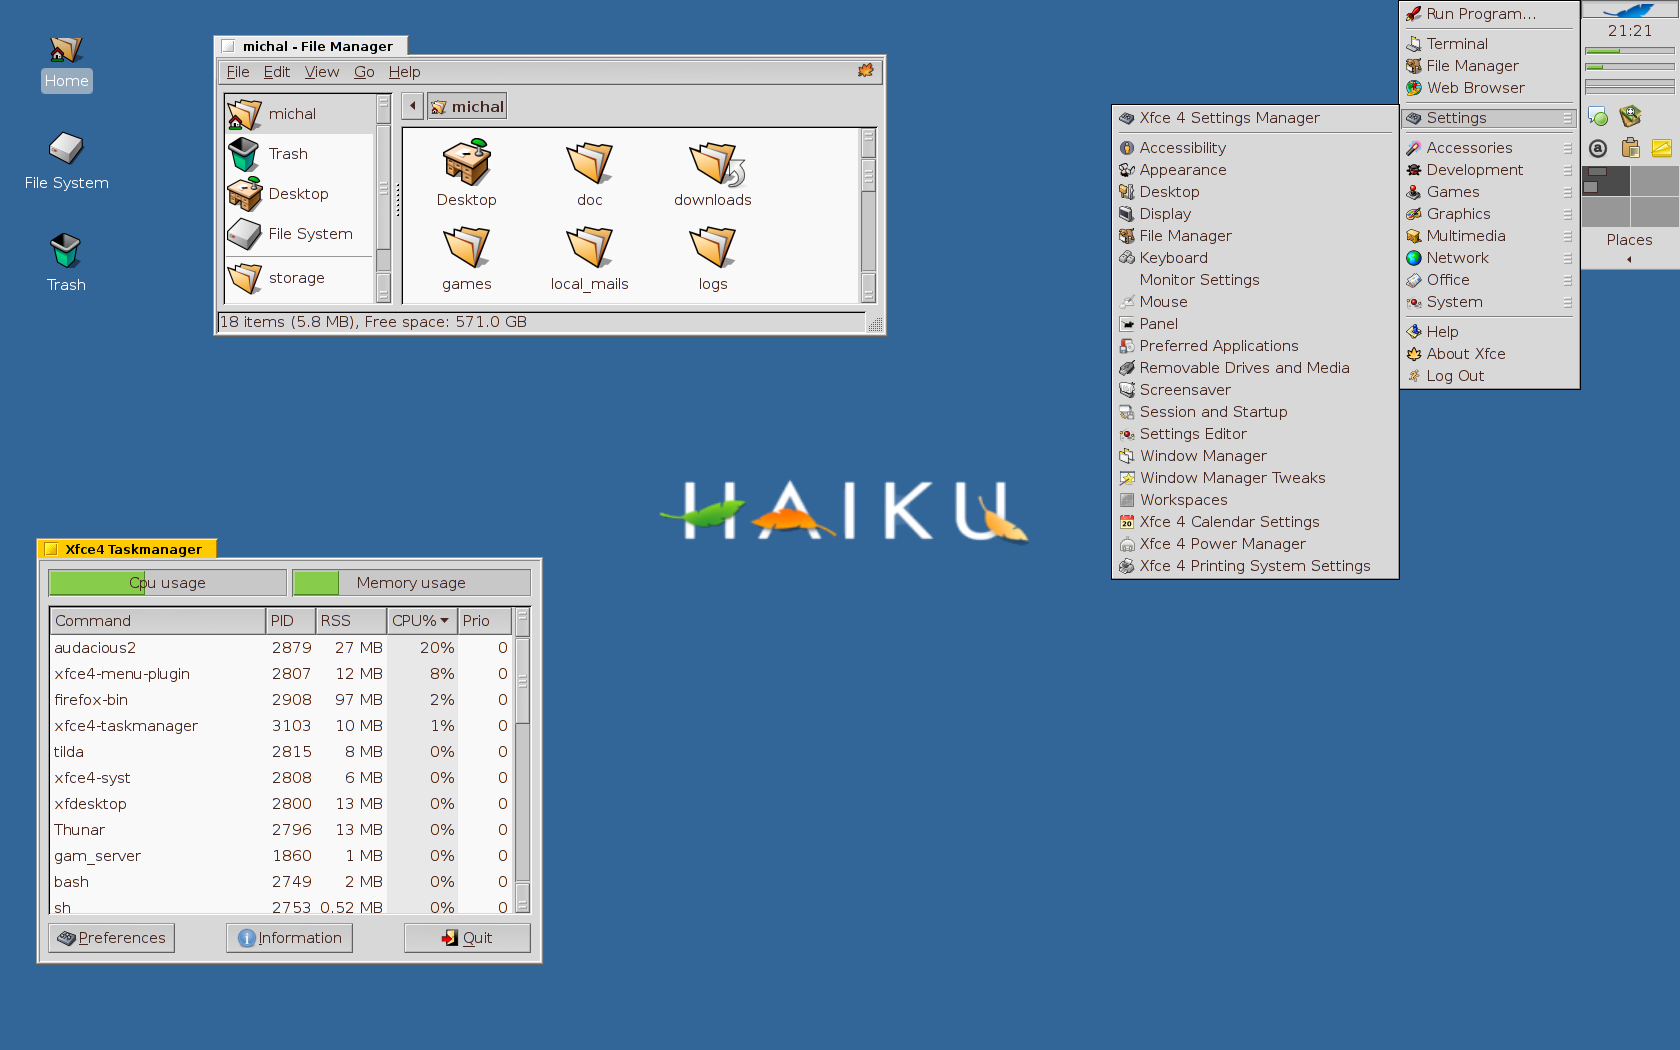
Task: Expand the Accessories submenu
Action: coord(1489,148)
